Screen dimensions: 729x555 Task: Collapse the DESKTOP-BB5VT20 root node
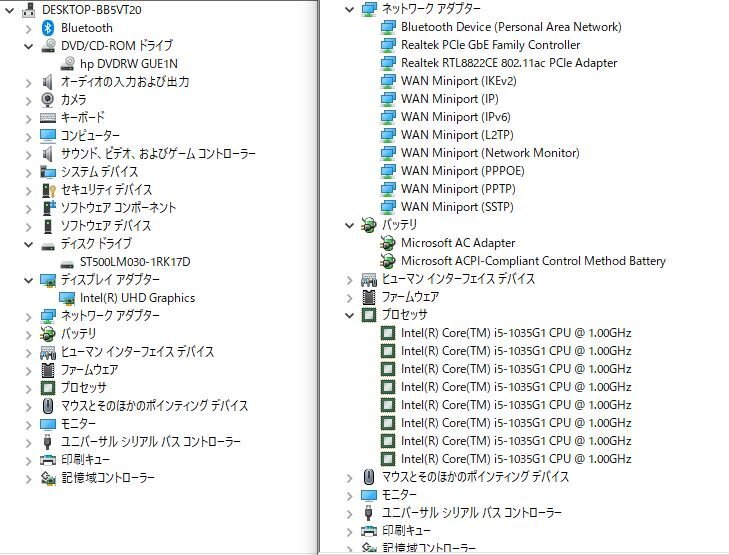click(x=10, y=10)
